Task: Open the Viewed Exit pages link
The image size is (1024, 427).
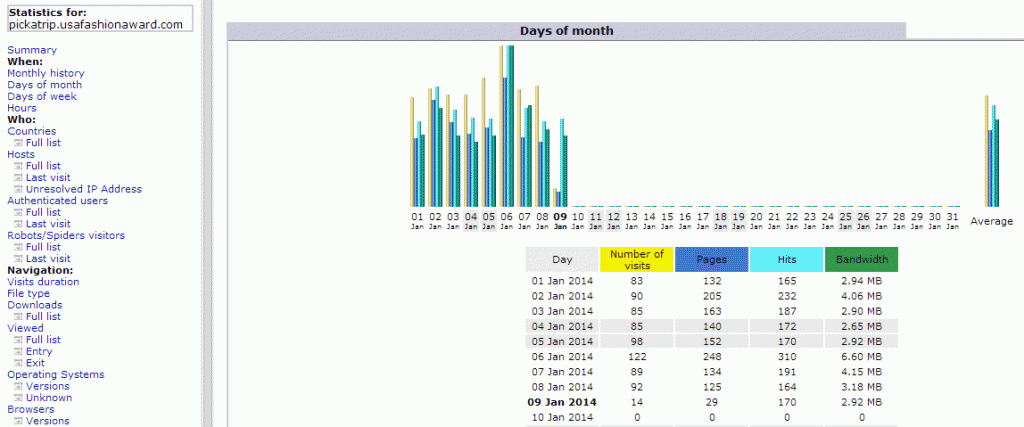Action: (x=35, y=363)
